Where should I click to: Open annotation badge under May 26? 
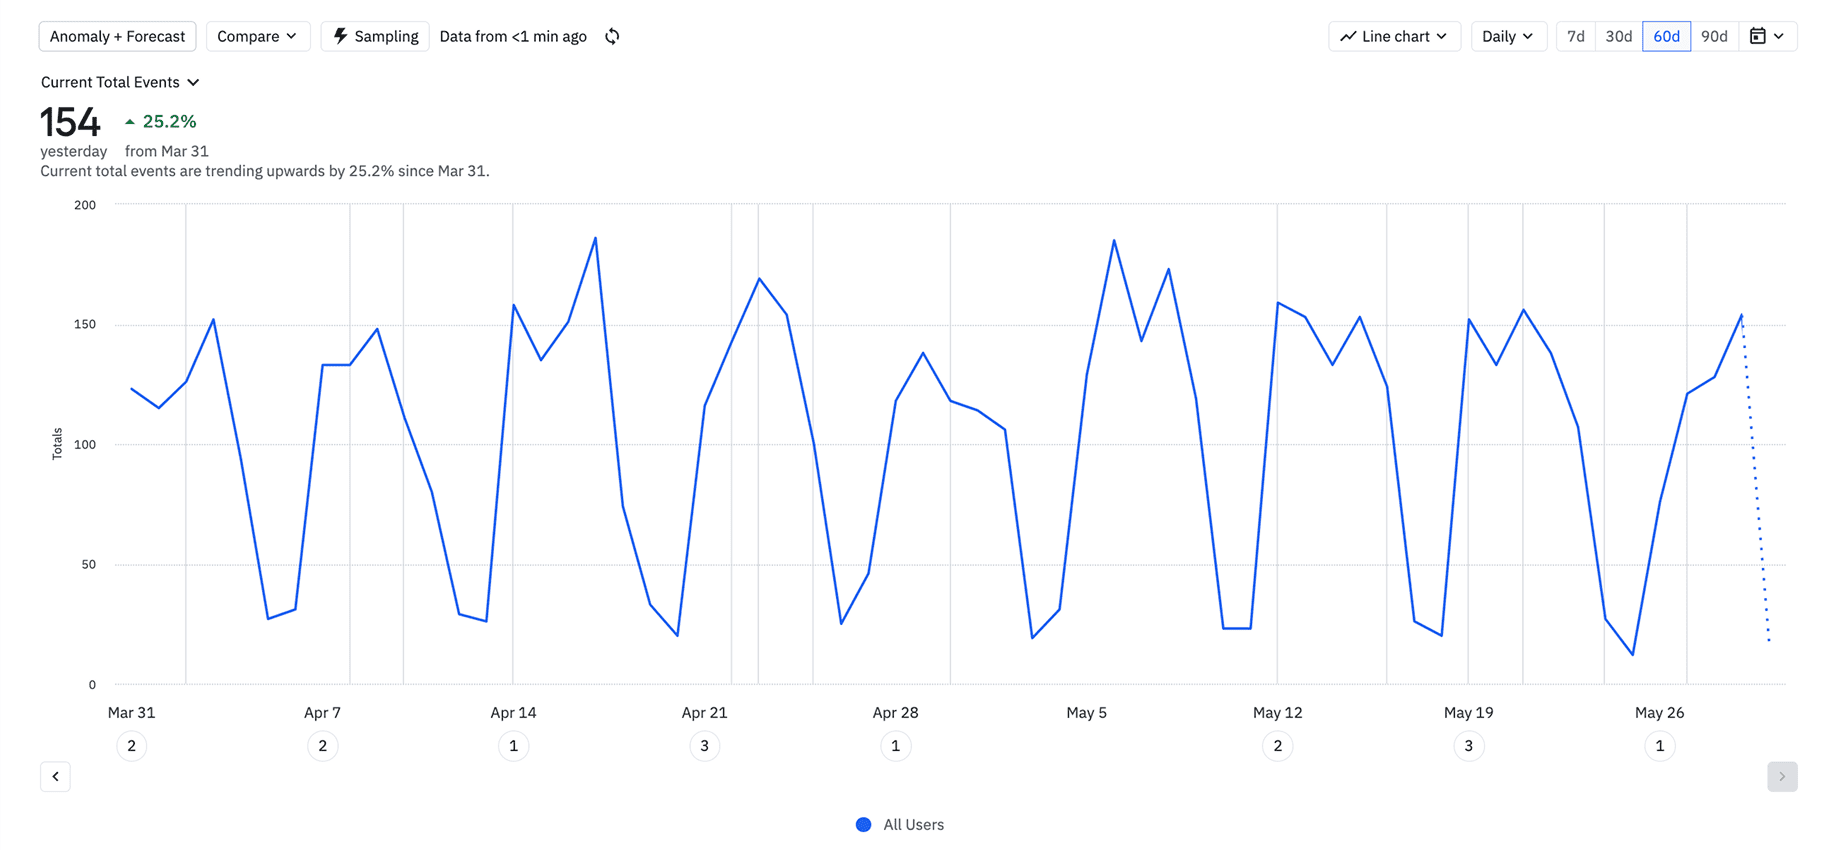coord(1659,746)
